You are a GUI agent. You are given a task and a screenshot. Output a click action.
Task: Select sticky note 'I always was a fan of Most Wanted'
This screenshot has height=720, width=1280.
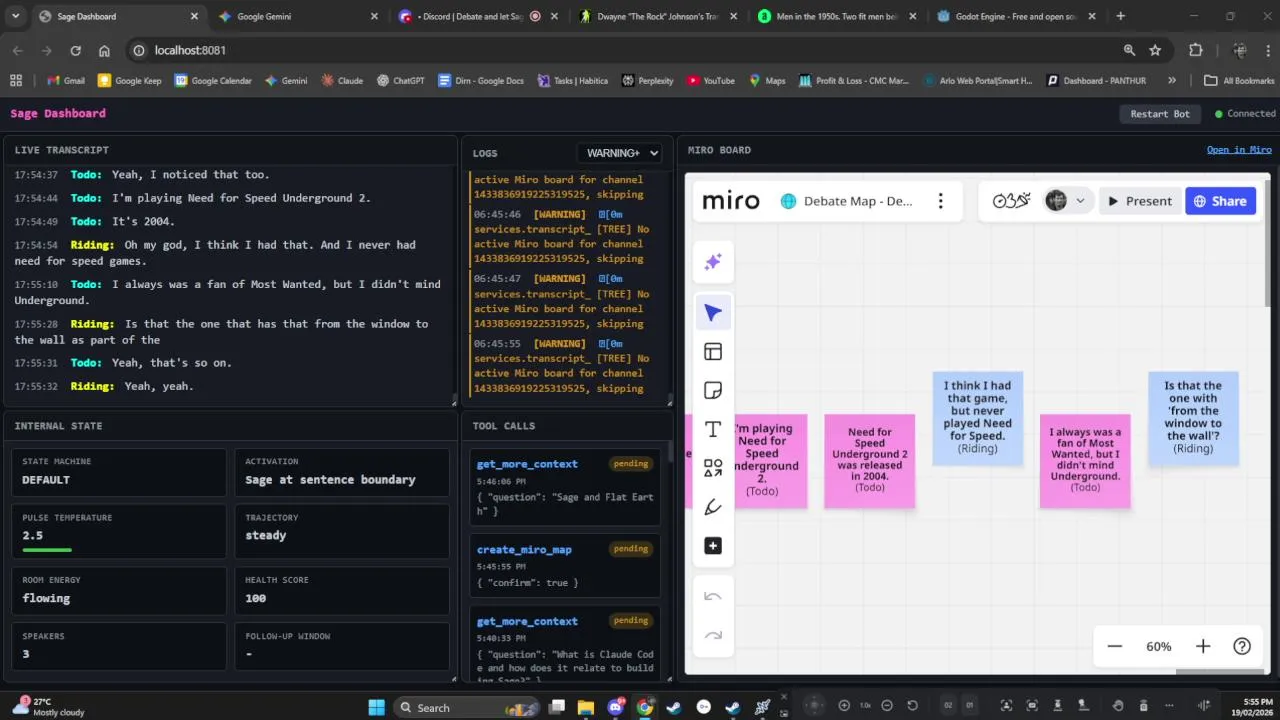1085,461
